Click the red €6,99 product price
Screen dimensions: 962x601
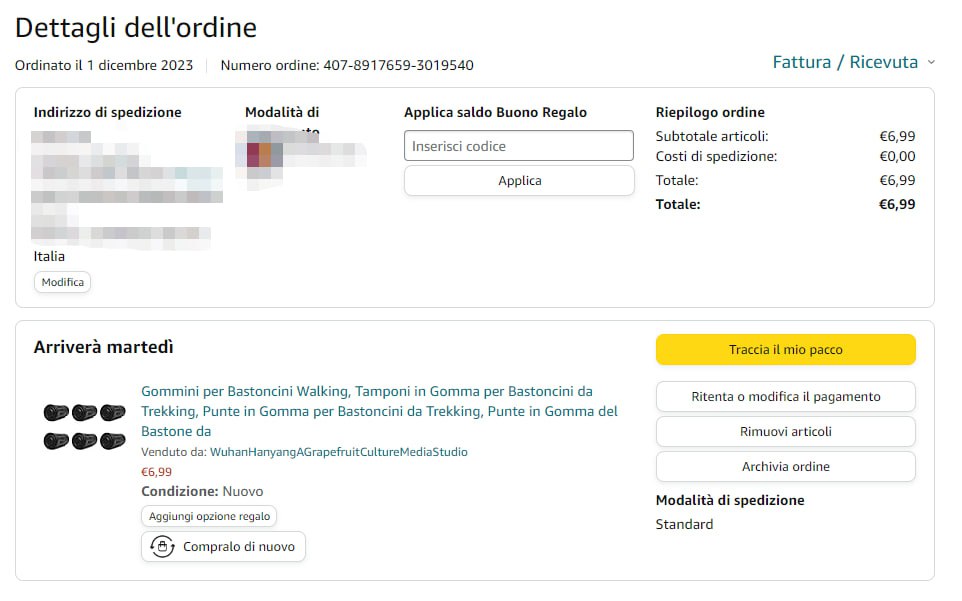pyautogui.click(x=156, y=472)
